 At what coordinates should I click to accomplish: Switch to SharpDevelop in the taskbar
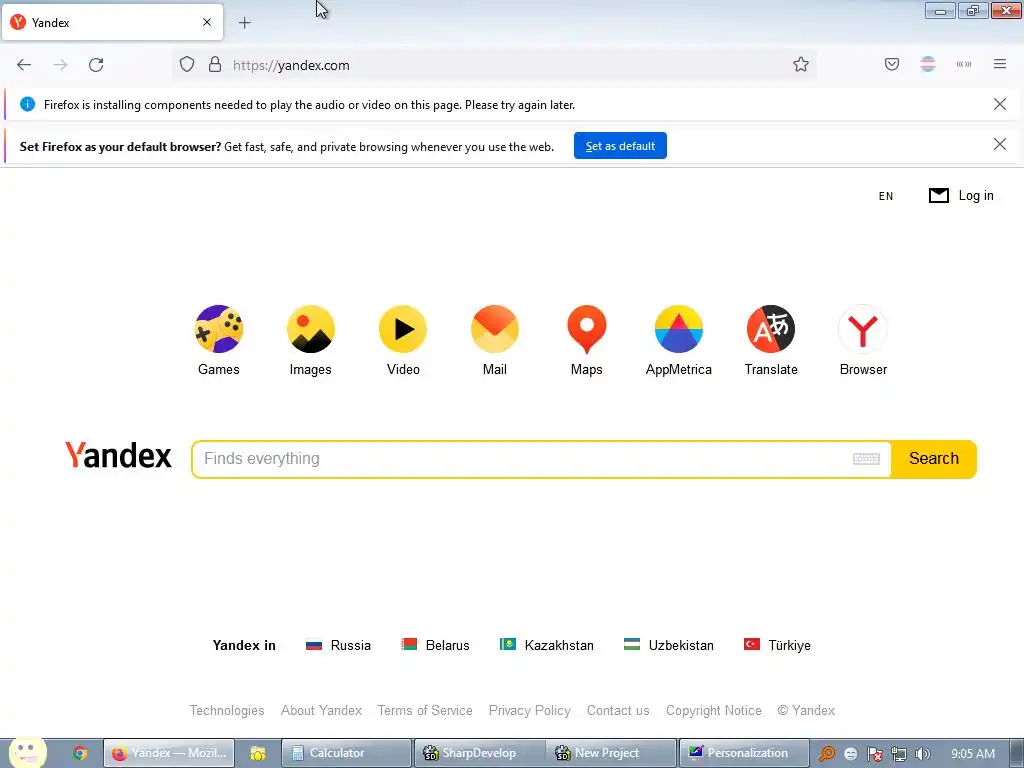(479, 753)
